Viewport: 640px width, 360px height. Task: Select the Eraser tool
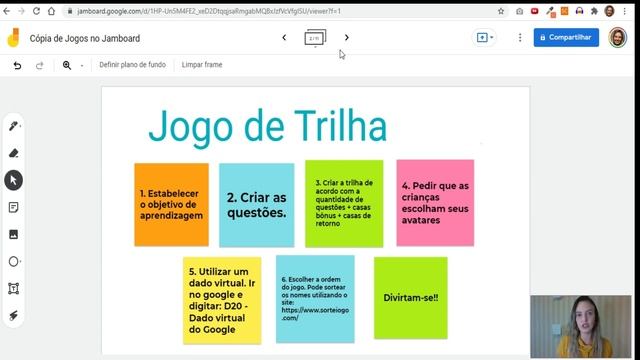13,153
